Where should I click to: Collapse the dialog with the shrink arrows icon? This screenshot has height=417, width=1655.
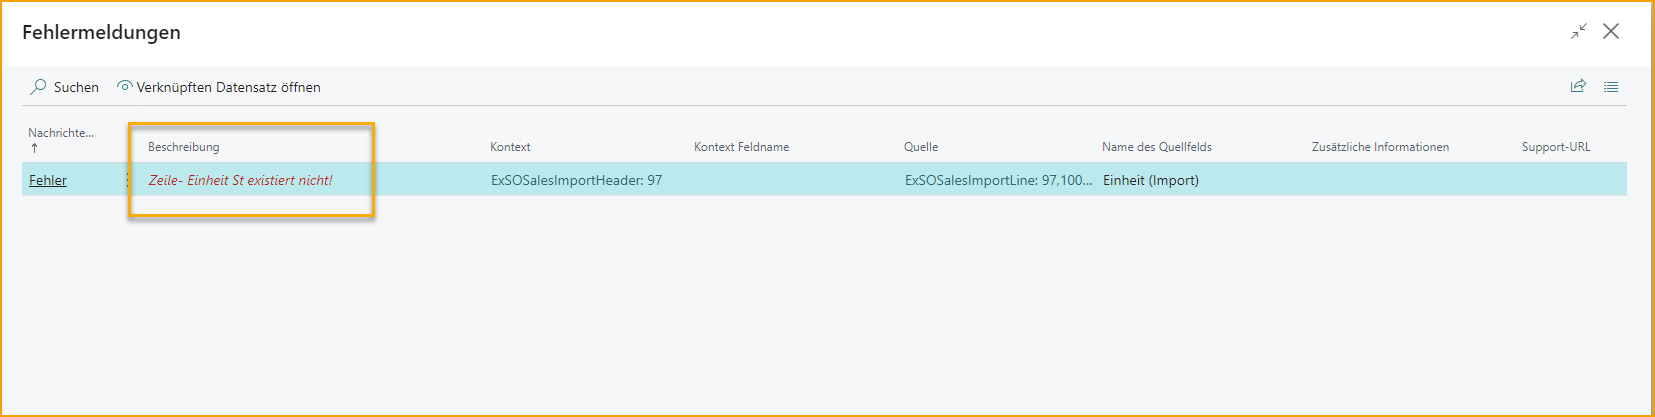pyautogui.click(x=1578, y=32)
